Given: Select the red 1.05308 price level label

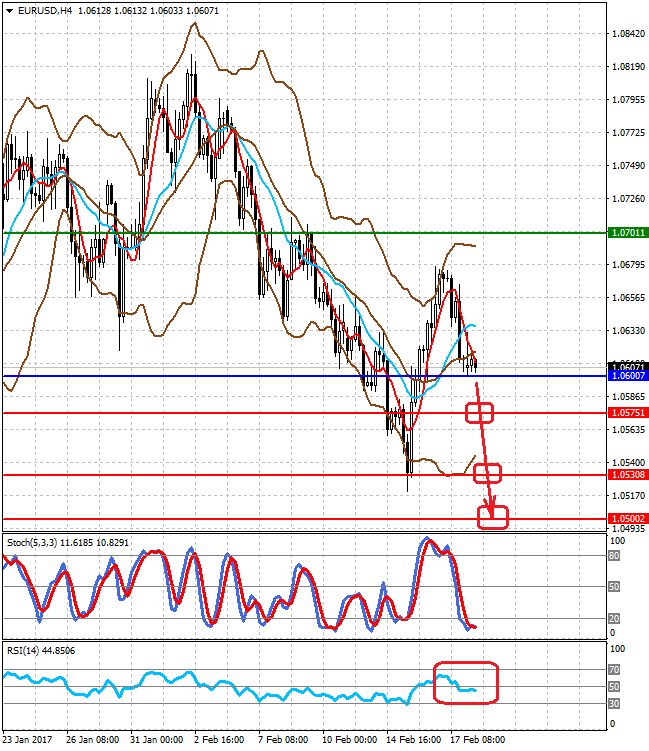Looking at the screenshot, I should coord(628,475).
